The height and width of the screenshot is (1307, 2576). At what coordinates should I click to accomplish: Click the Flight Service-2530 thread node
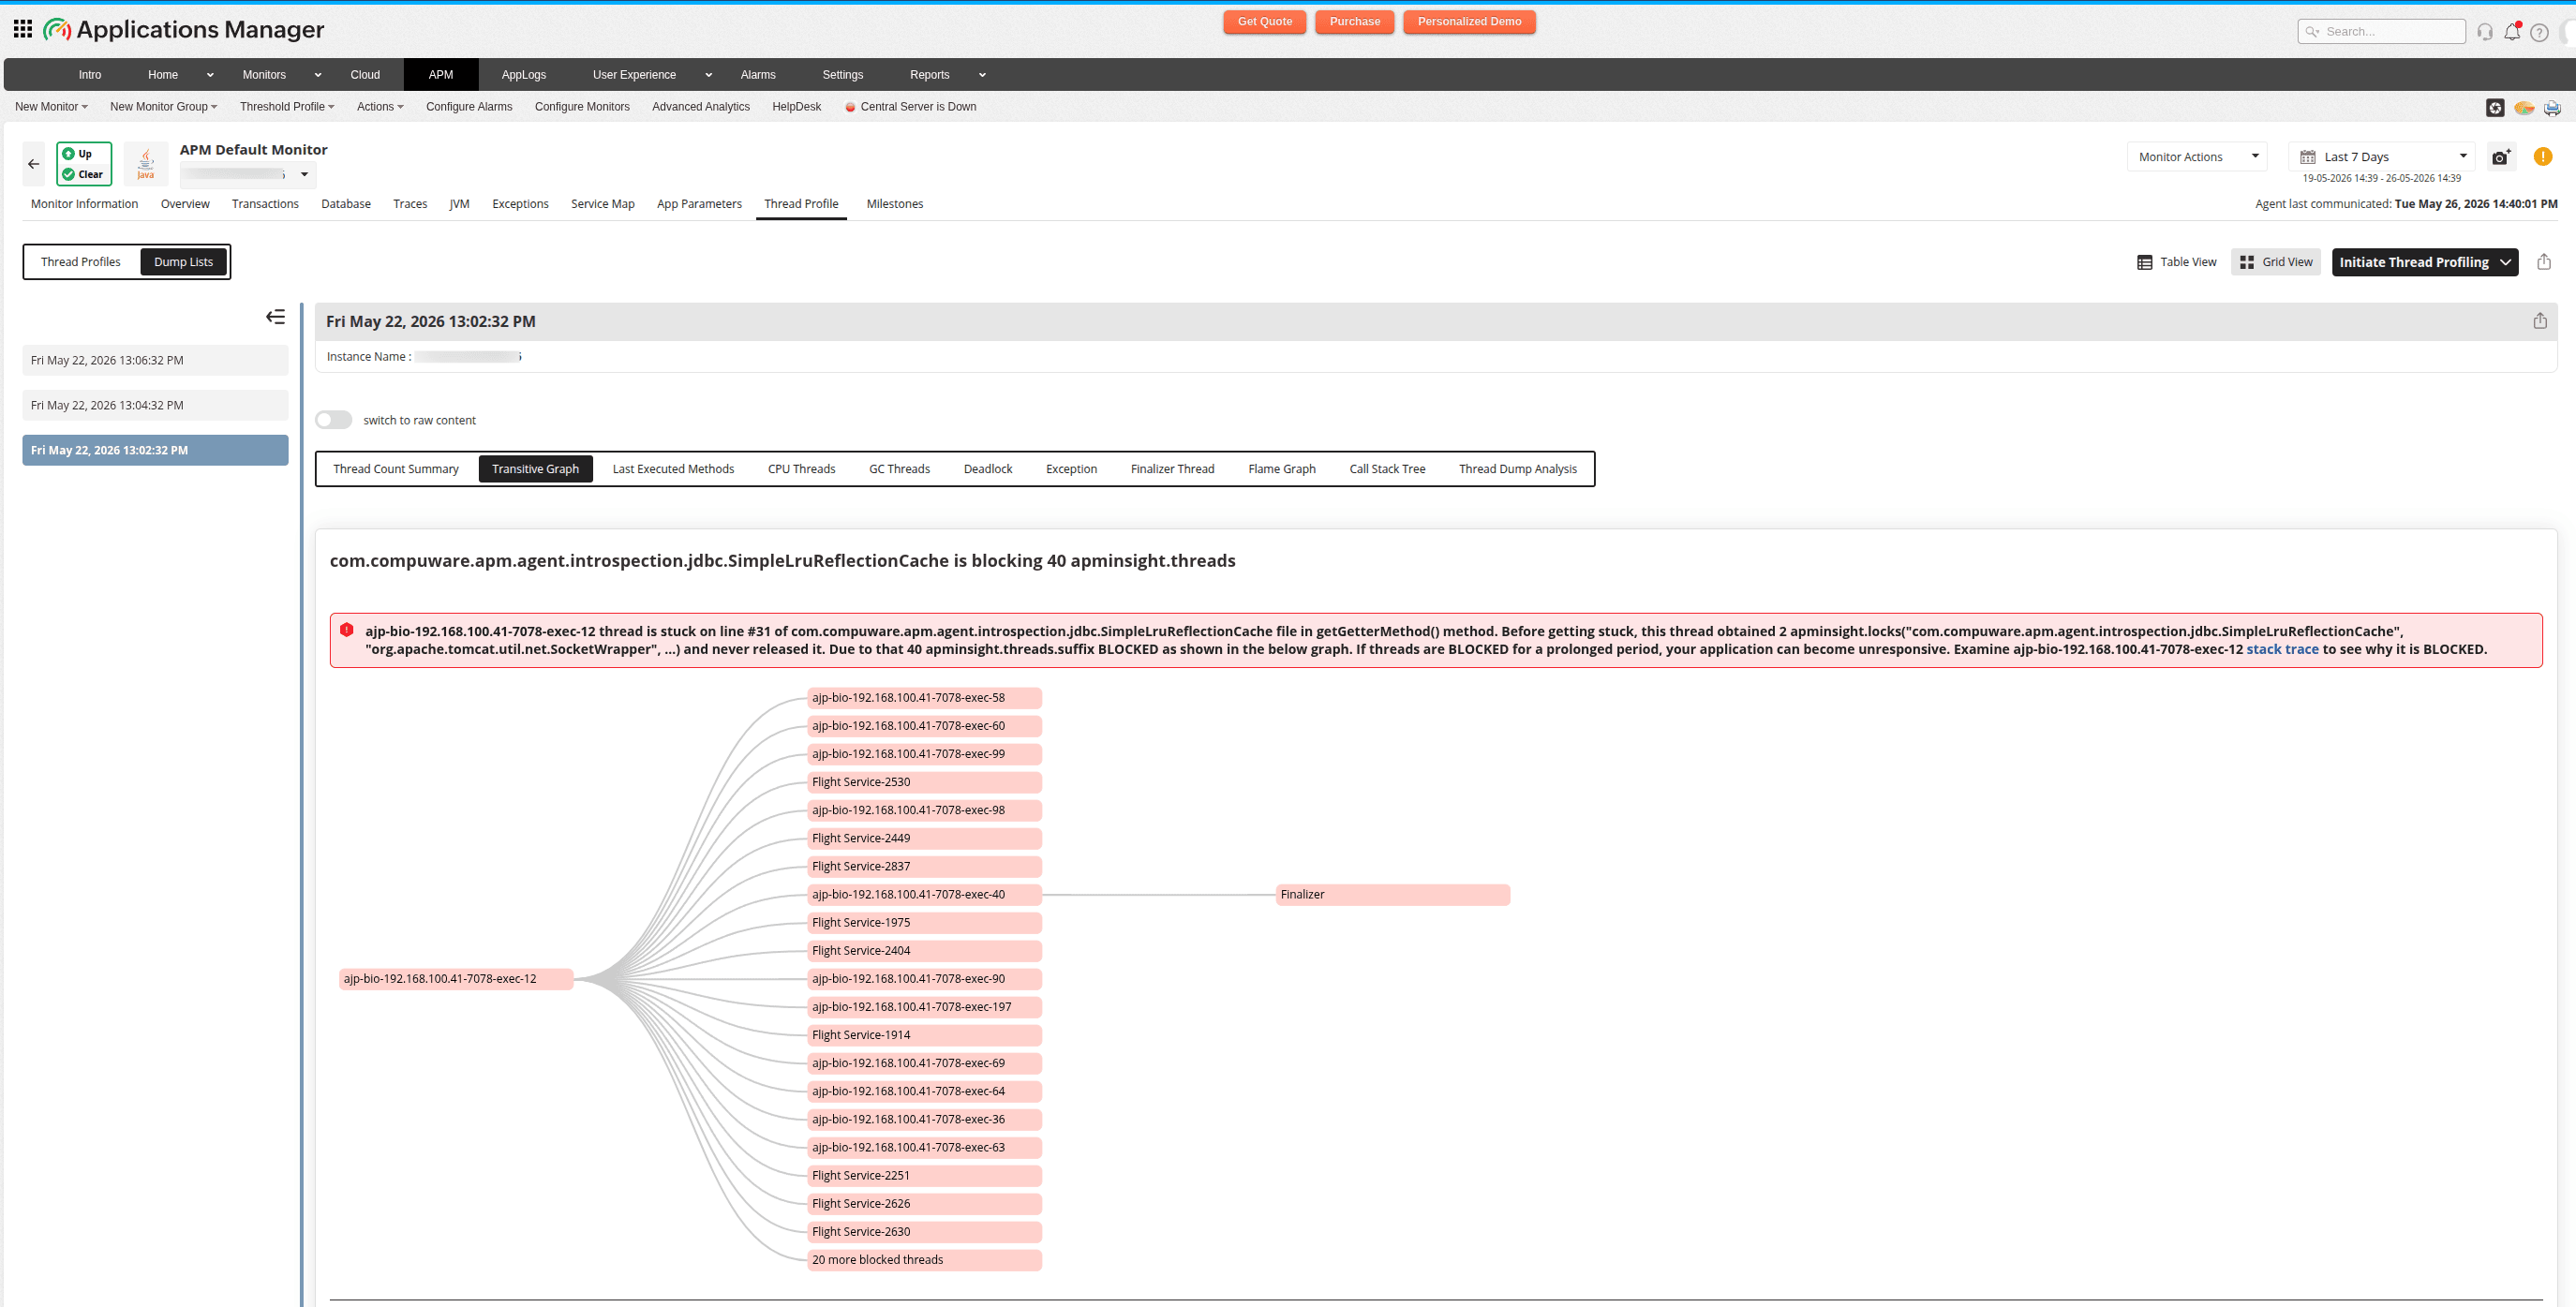924,782
